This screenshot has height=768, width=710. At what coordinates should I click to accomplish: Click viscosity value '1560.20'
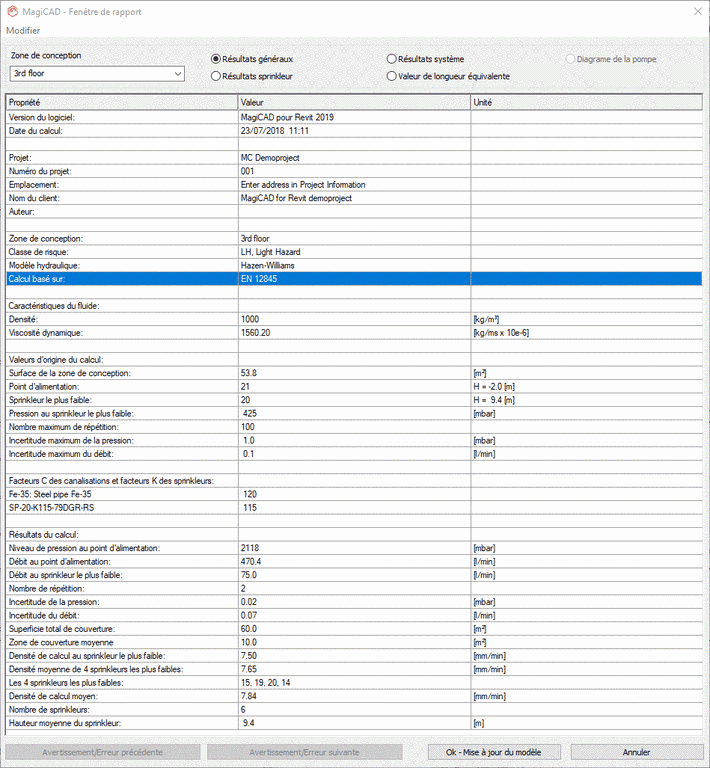pyautogui.click(x=256, y=333)
